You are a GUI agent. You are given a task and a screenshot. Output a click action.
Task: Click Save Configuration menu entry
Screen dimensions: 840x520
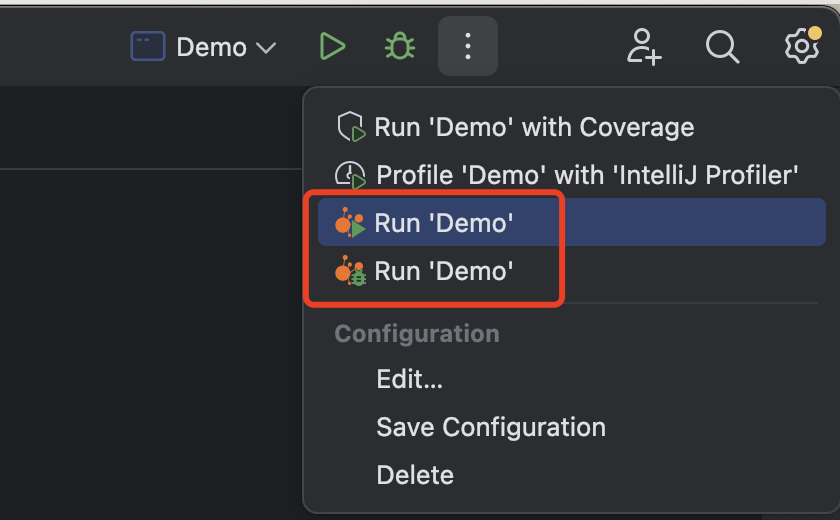(572, 427)
